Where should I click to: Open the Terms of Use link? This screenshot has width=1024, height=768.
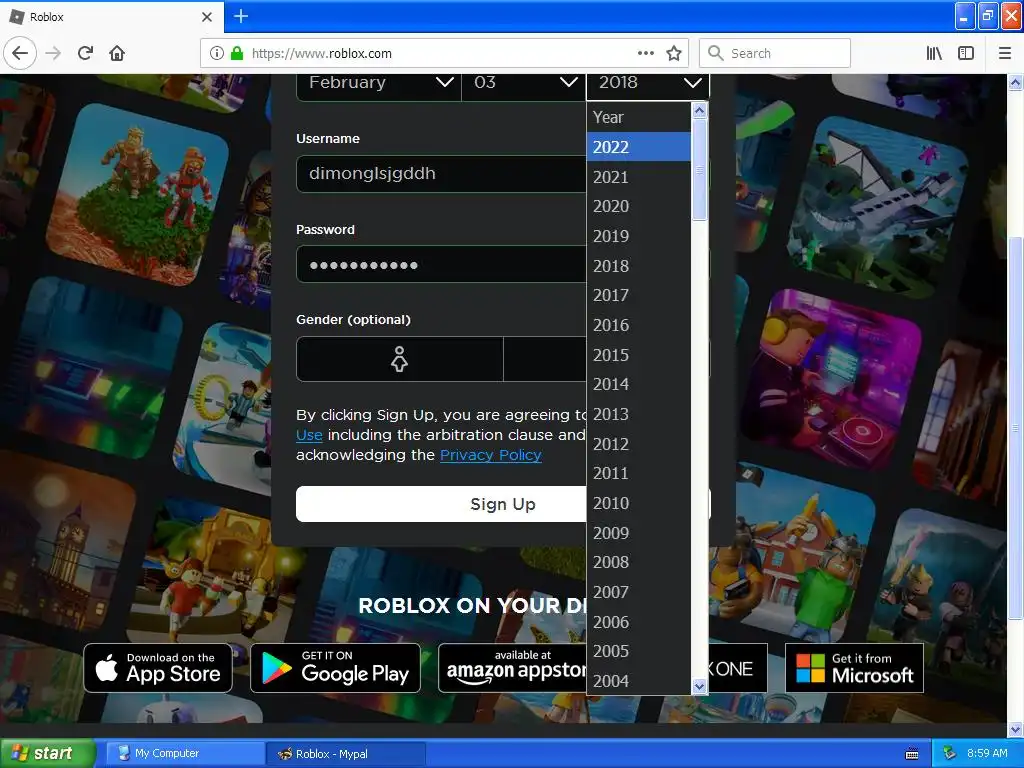310,435
